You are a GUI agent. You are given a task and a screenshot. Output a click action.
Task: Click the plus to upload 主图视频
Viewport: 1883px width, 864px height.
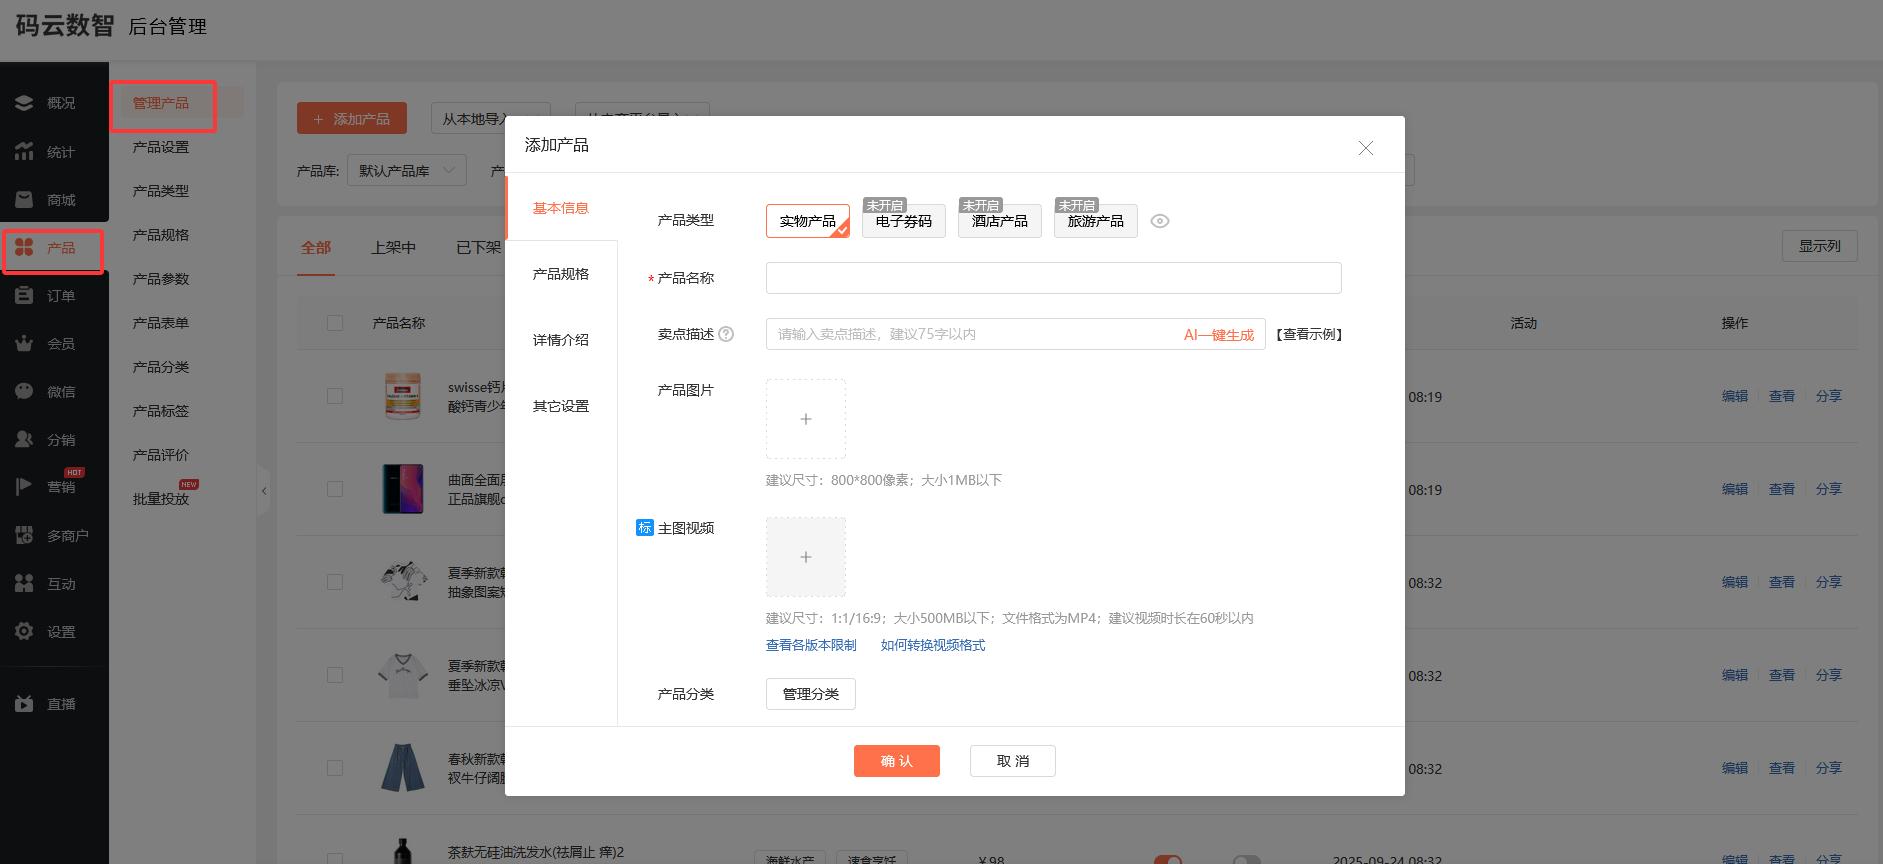point(806,557)
